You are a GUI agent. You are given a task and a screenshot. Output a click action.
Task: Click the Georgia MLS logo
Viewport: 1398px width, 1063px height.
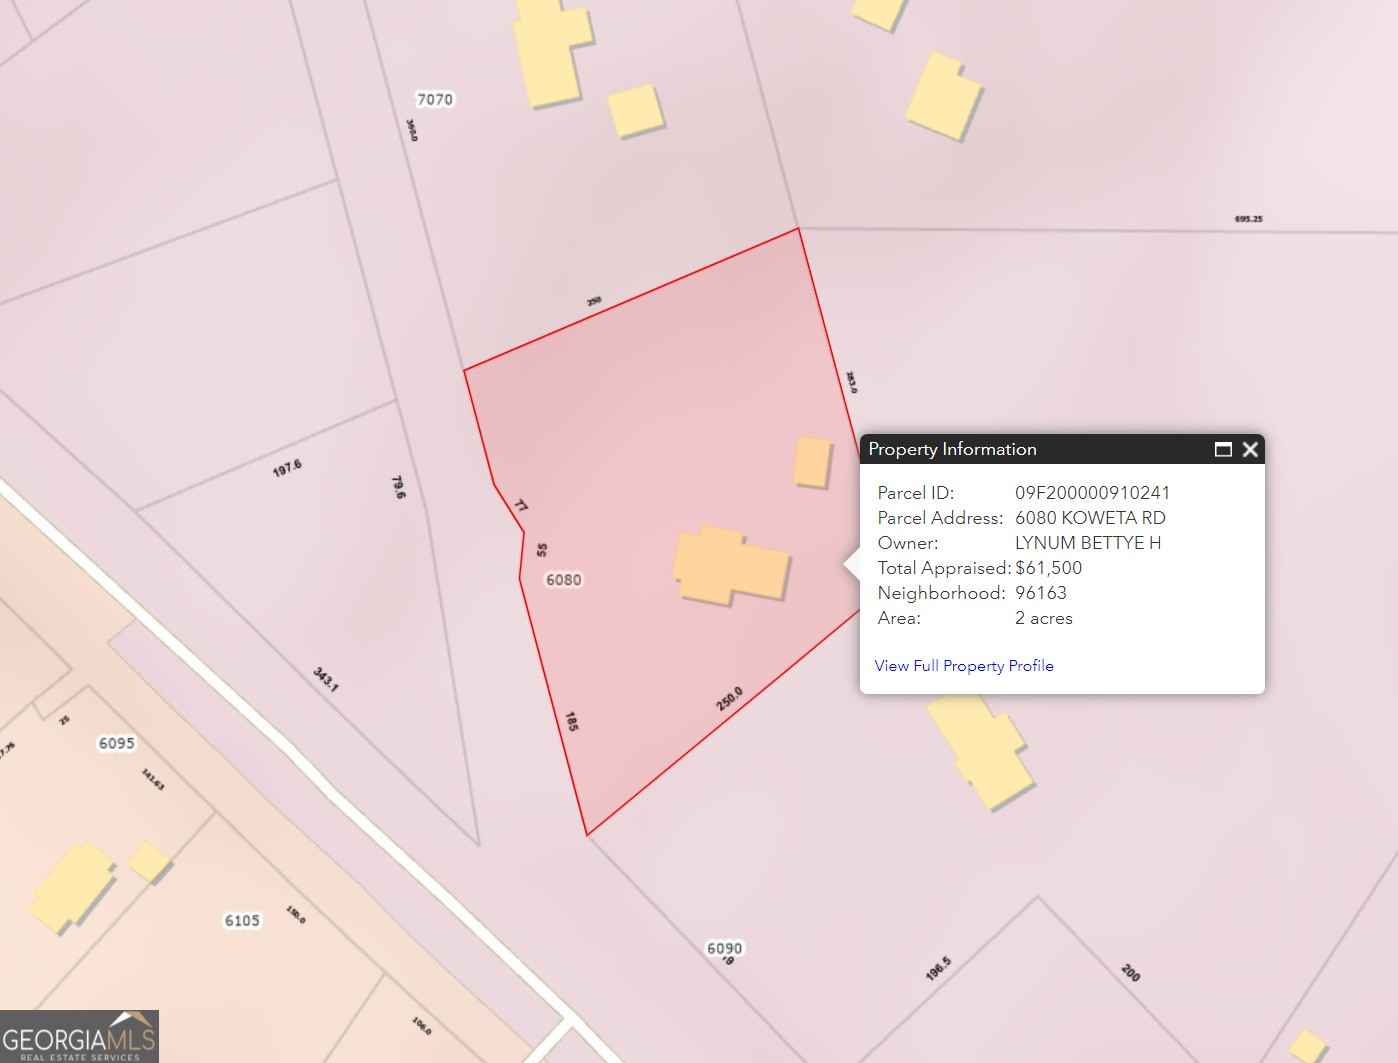(79, 1037)
